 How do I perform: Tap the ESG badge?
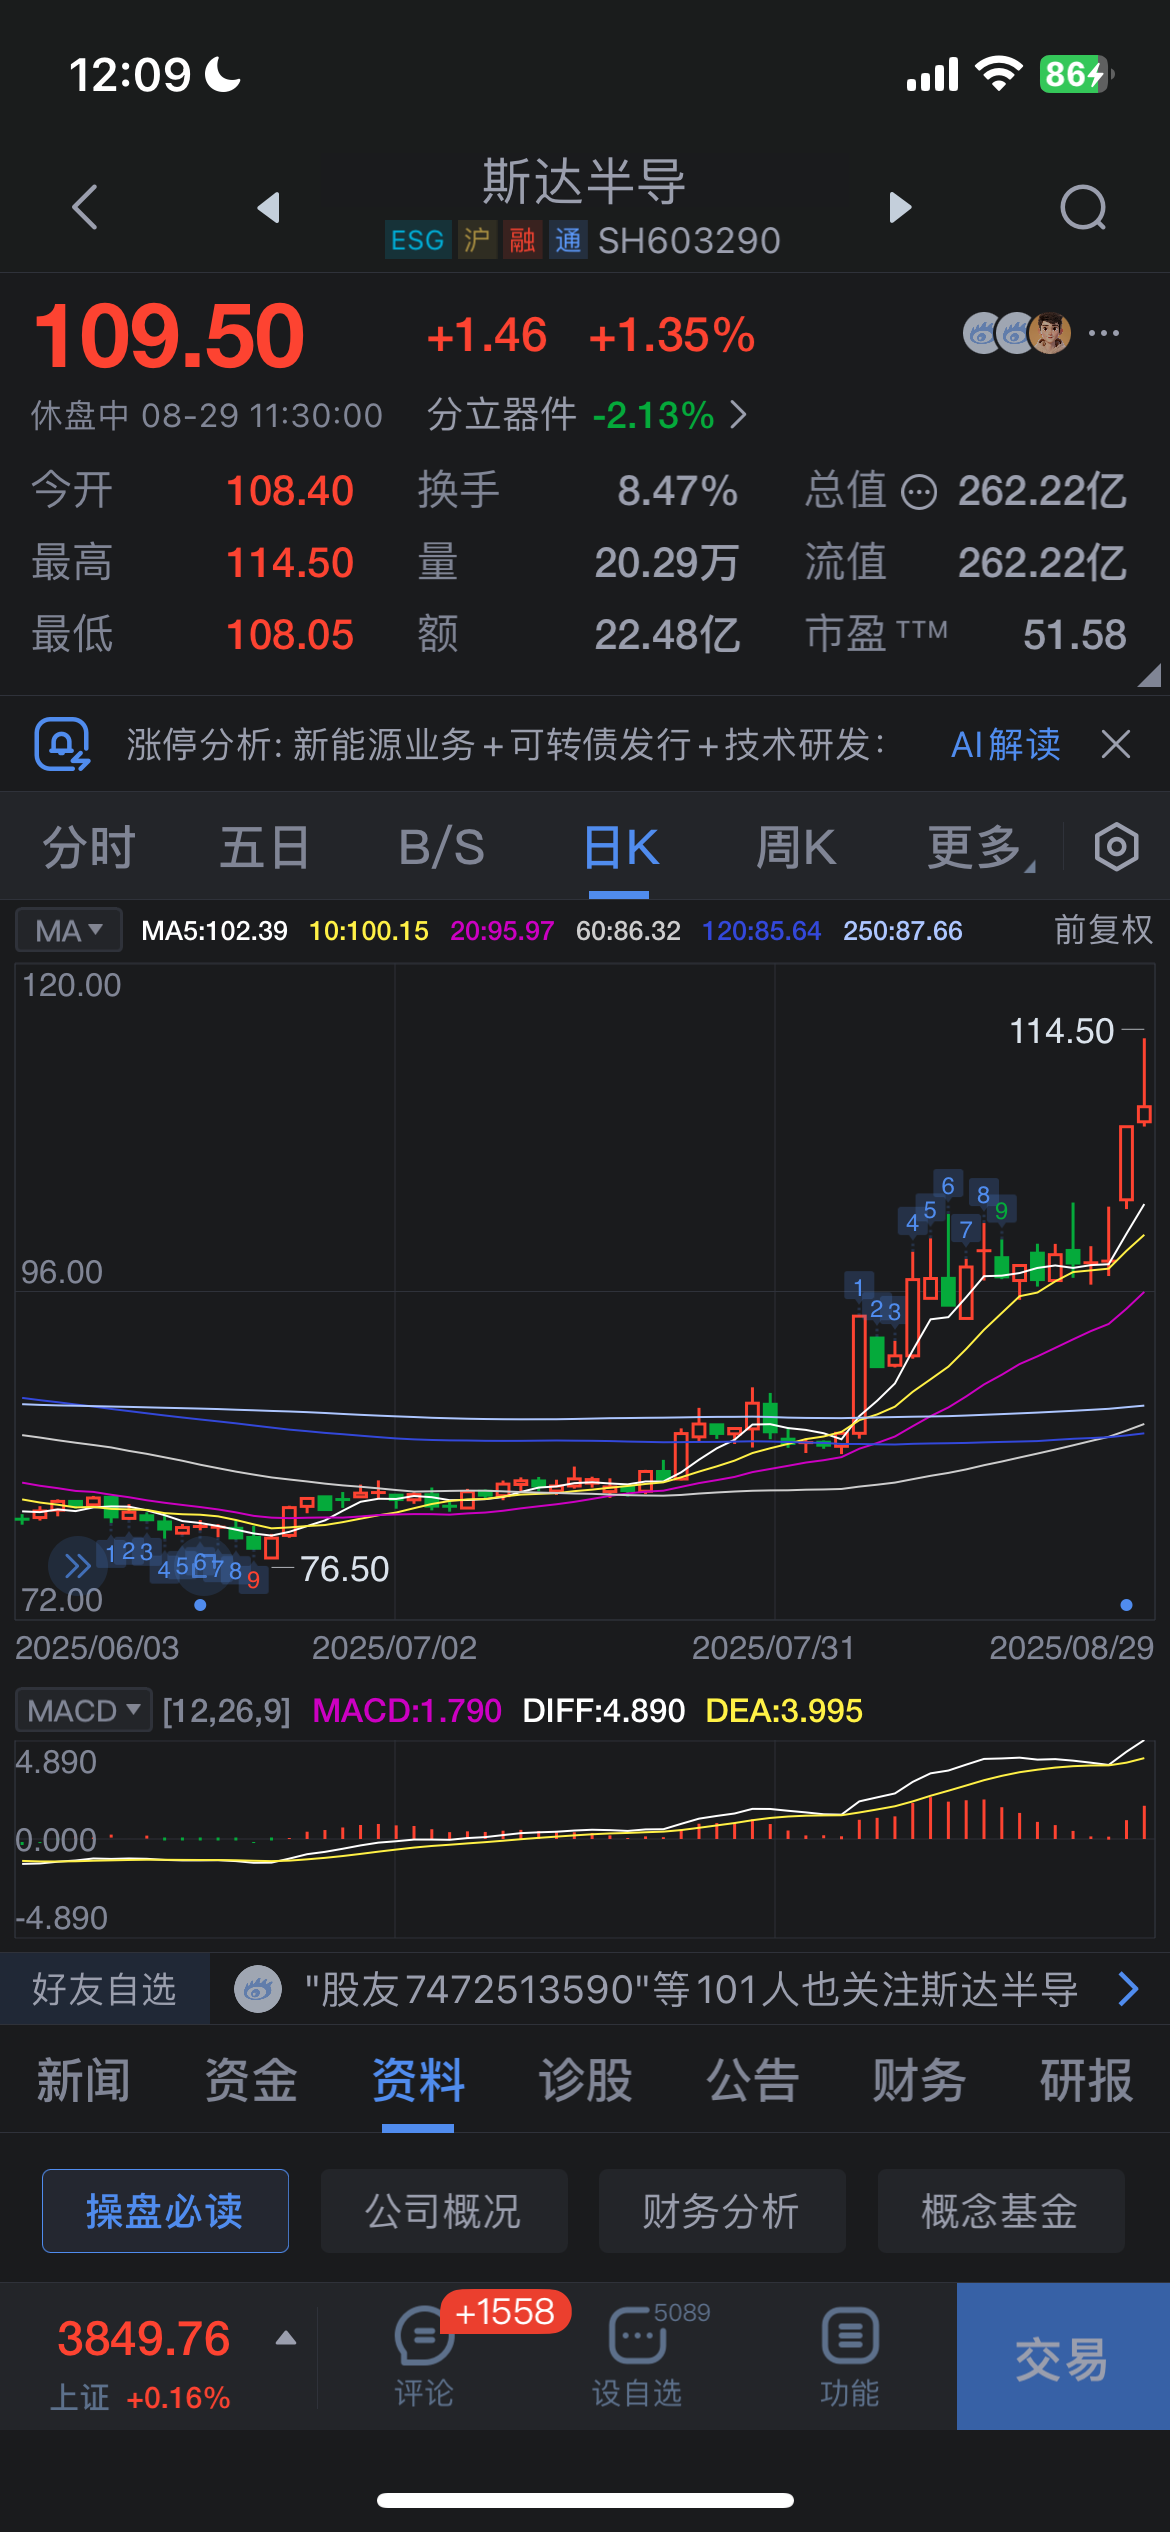pos(417,240)
